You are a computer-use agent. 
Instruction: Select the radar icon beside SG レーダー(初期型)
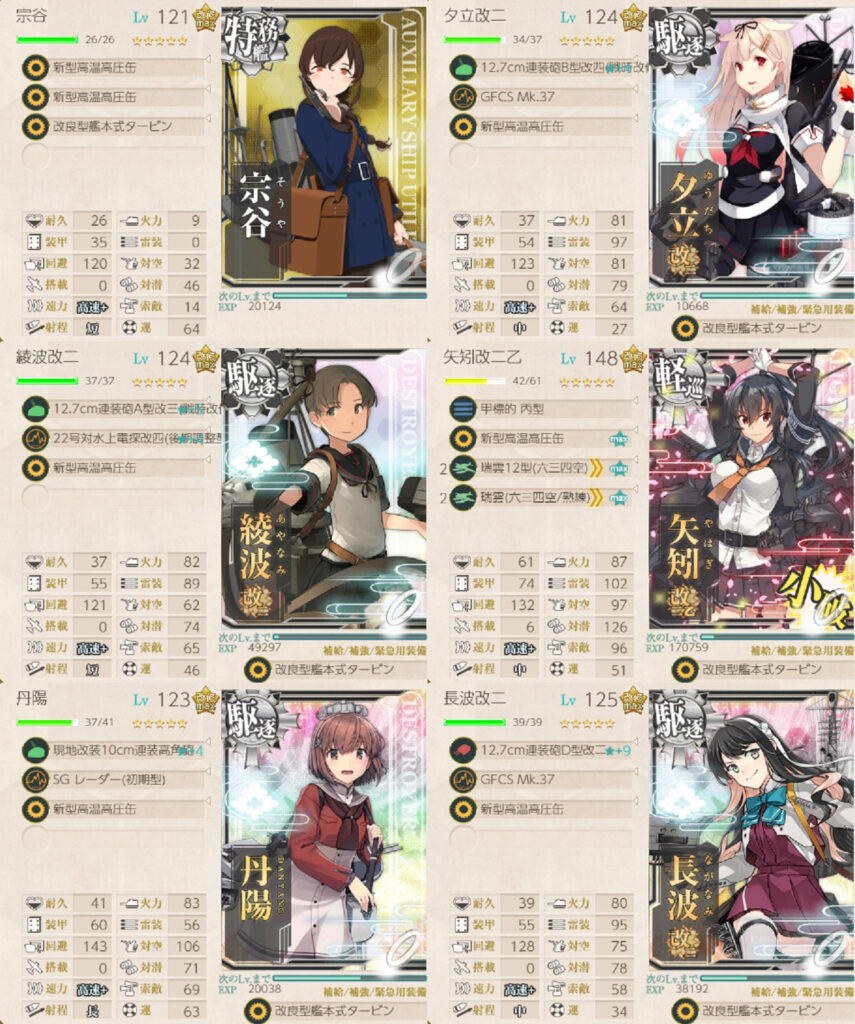click(x=35, y=780)
